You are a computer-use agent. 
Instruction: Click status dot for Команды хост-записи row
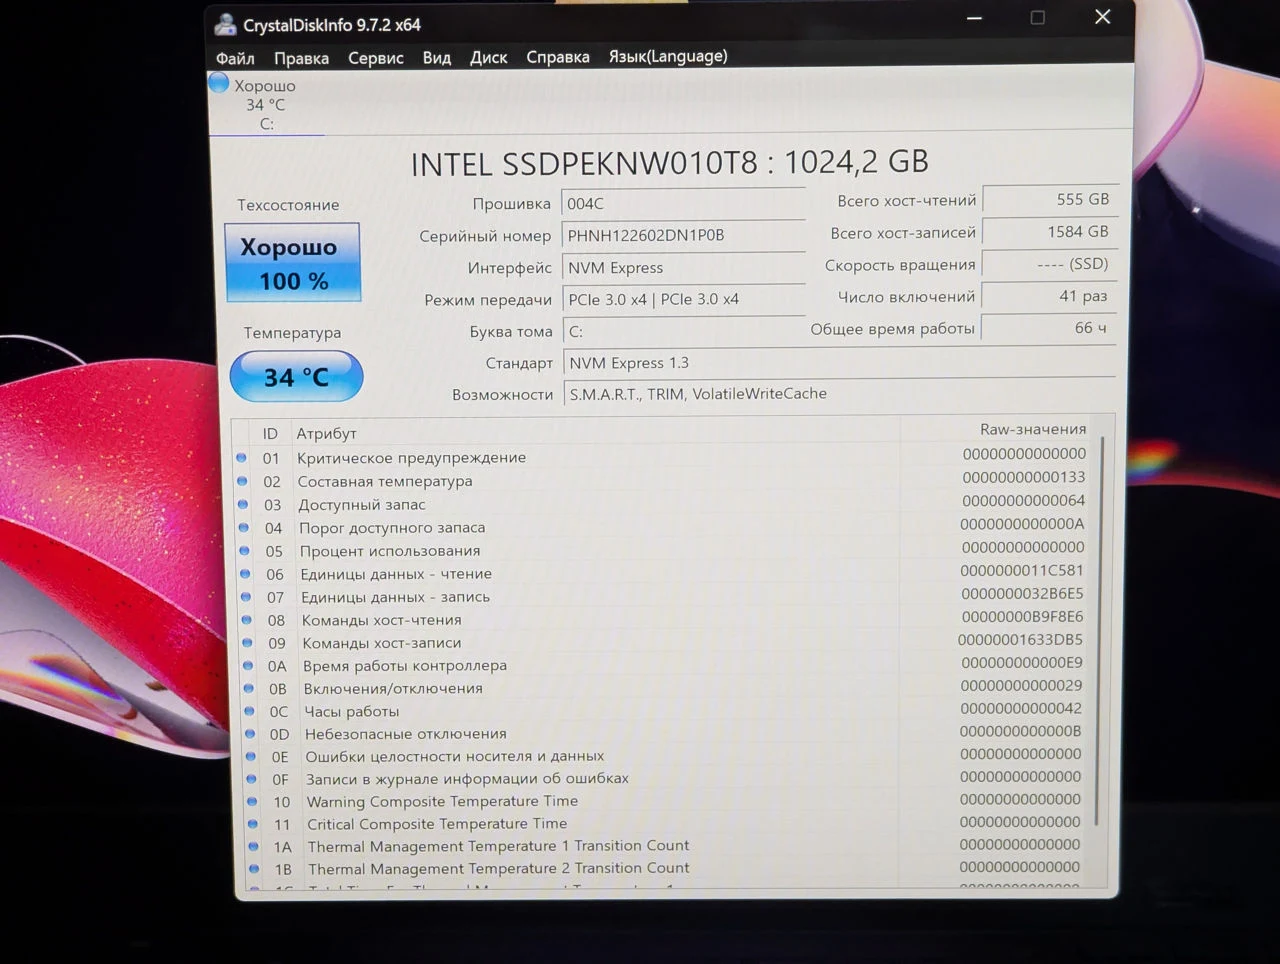(248, 643)
